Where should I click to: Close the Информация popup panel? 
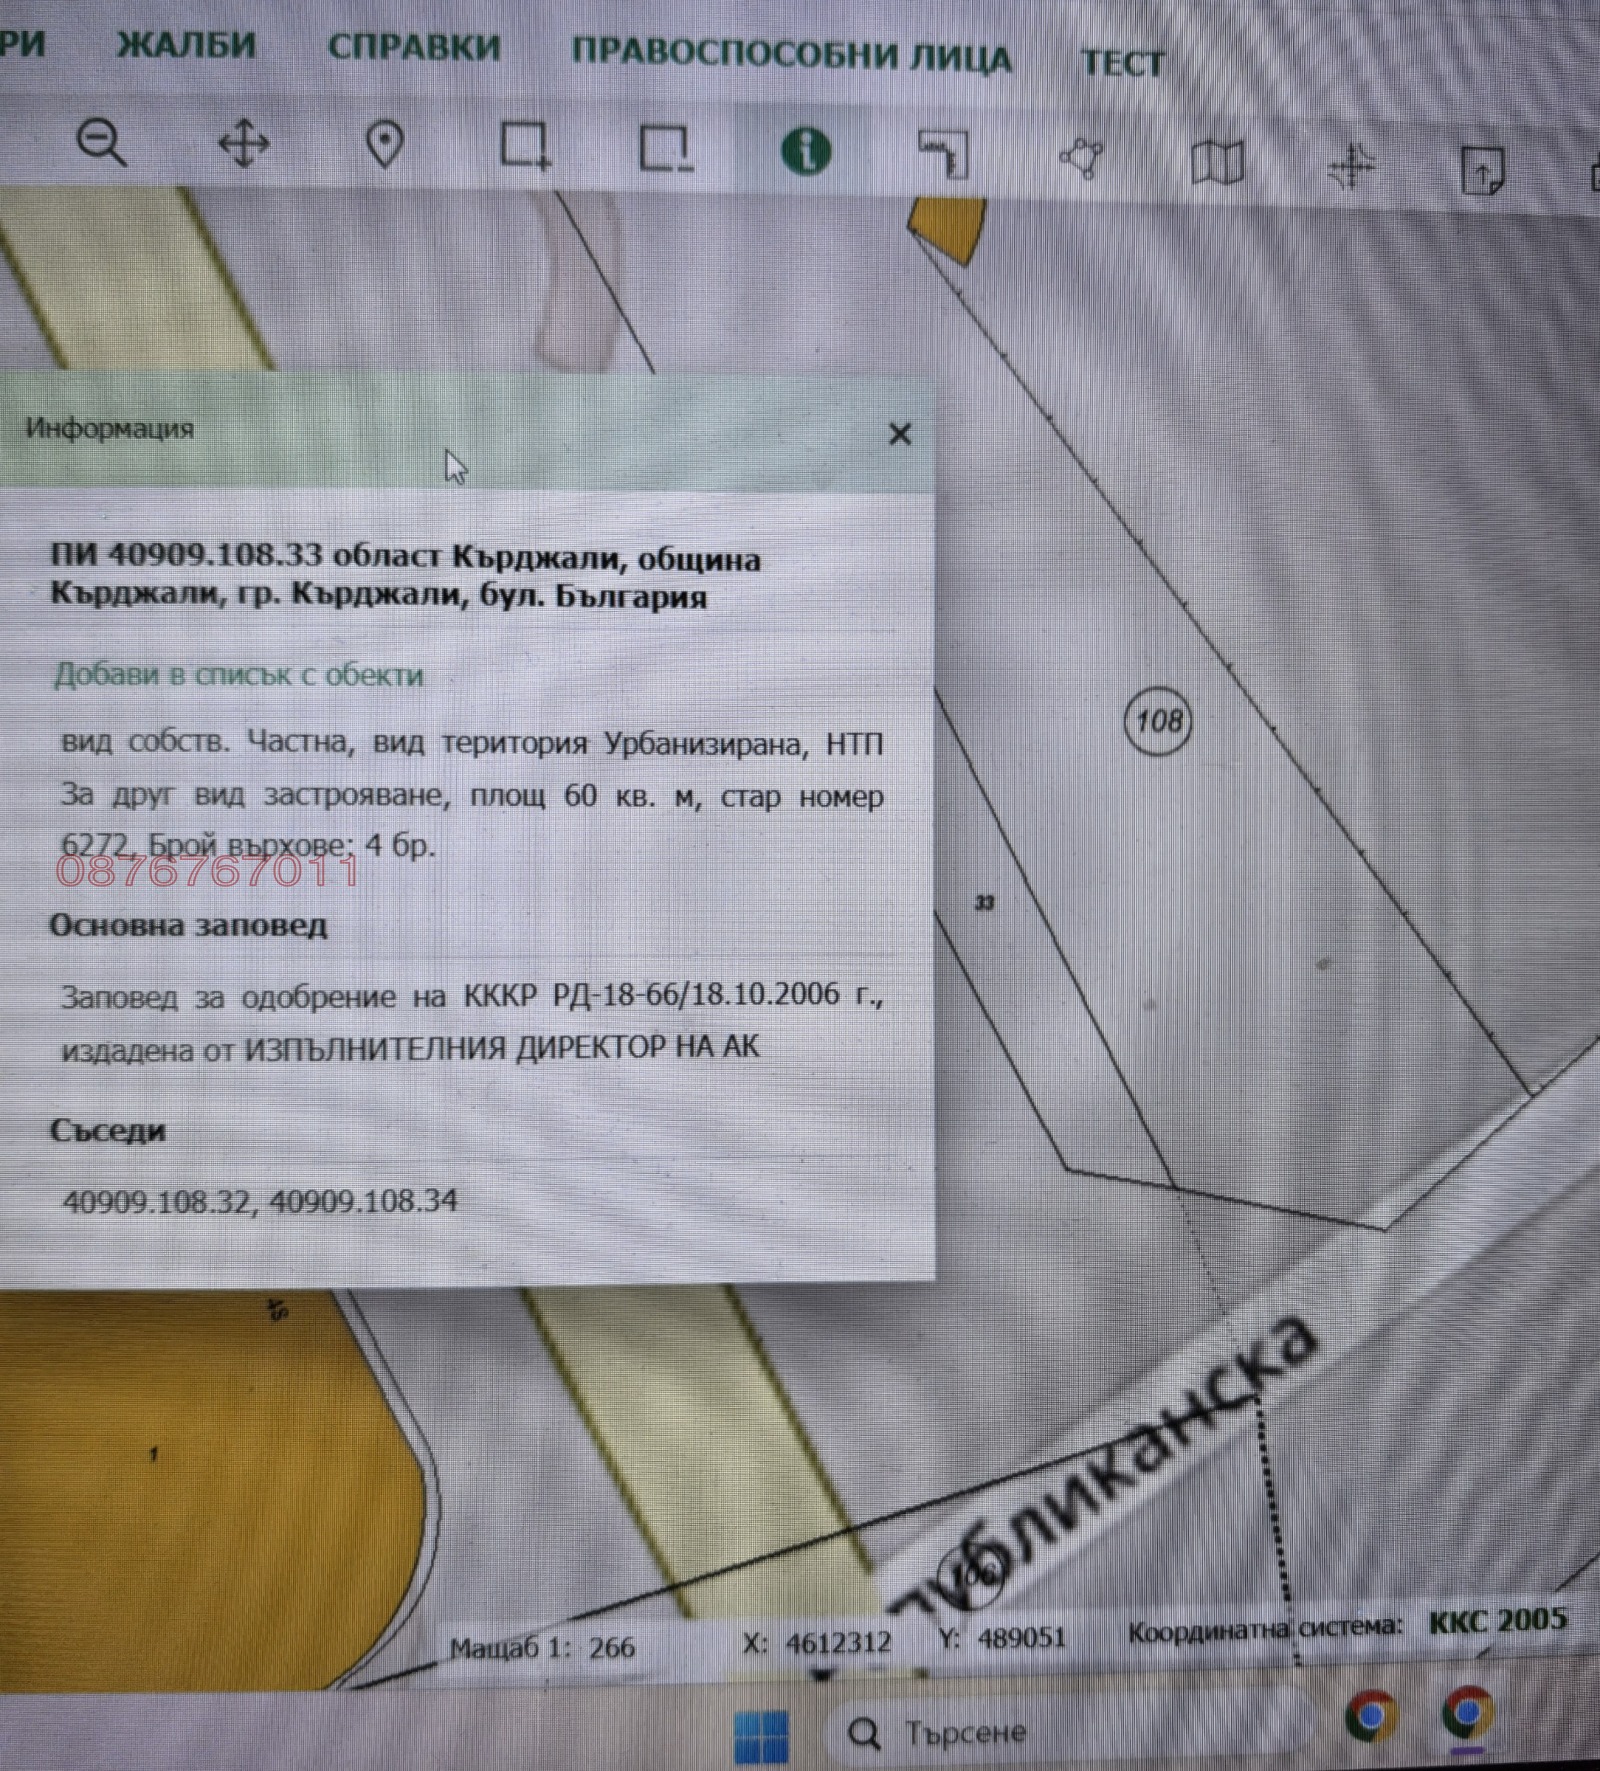click(x=900, y=434)
